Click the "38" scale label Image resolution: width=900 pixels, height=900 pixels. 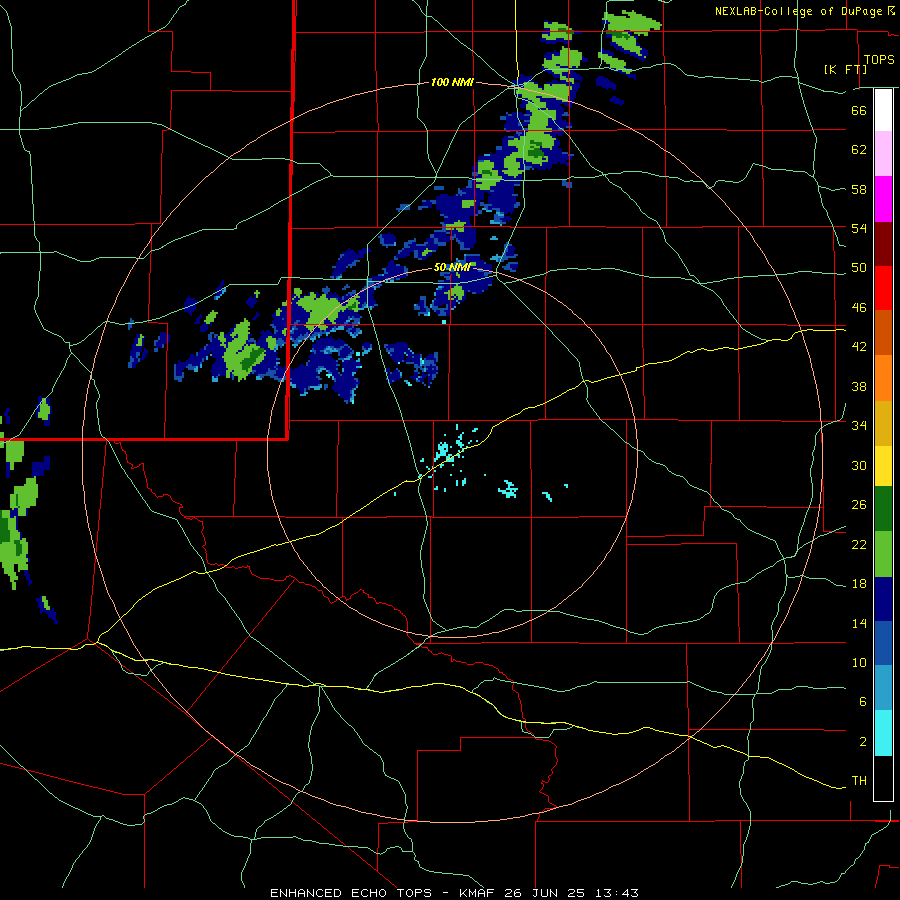coord(859,386)
